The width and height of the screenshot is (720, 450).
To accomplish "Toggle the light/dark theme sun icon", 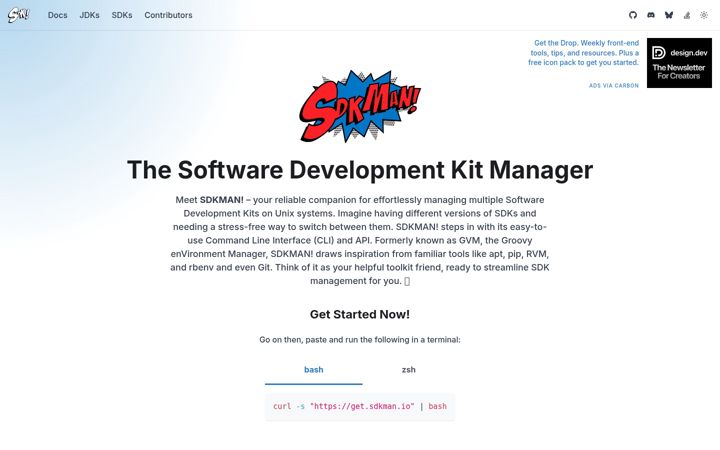I will point(704,15).
